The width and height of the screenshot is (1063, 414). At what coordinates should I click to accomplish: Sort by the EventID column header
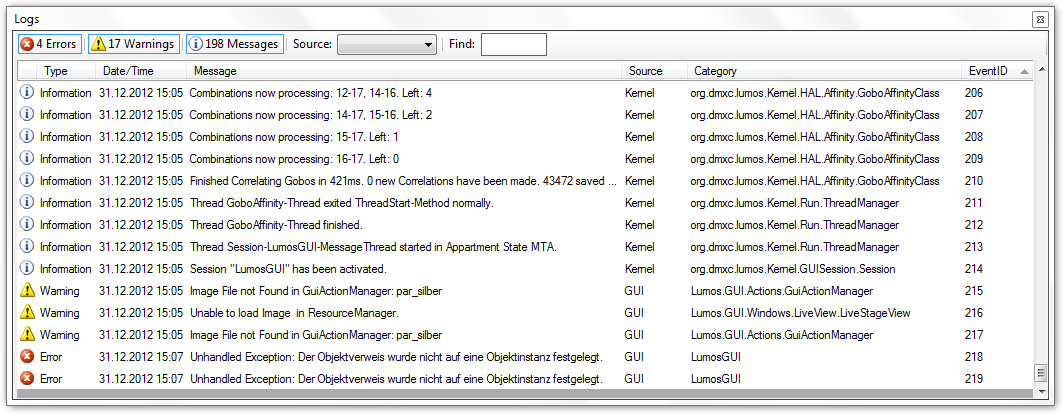click(x=987, y=71)
